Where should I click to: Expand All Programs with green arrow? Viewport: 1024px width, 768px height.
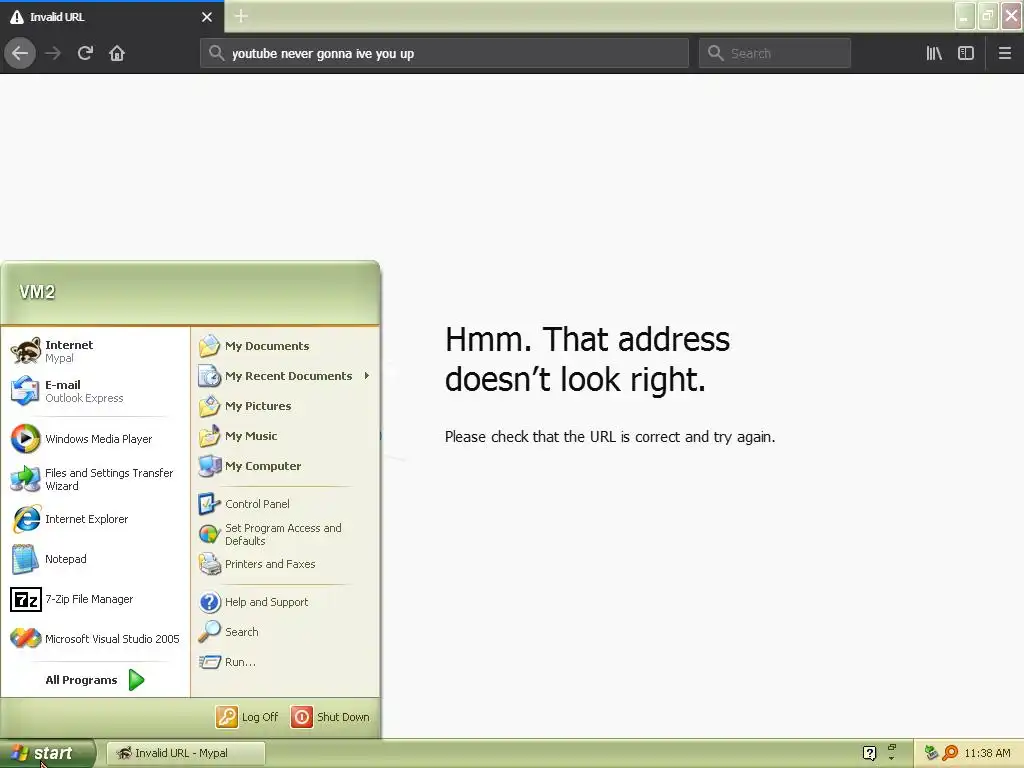coord(95,680)
